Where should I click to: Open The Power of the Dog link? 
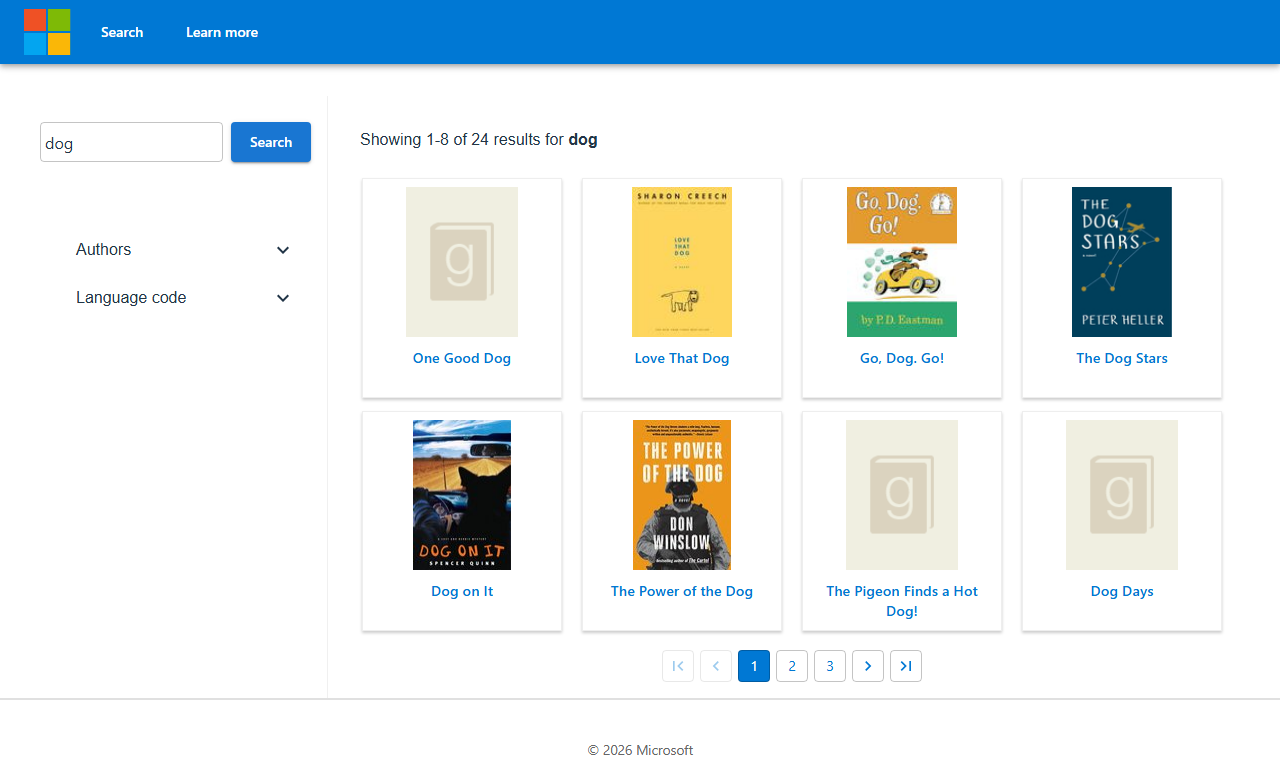(x=682, y=591)
